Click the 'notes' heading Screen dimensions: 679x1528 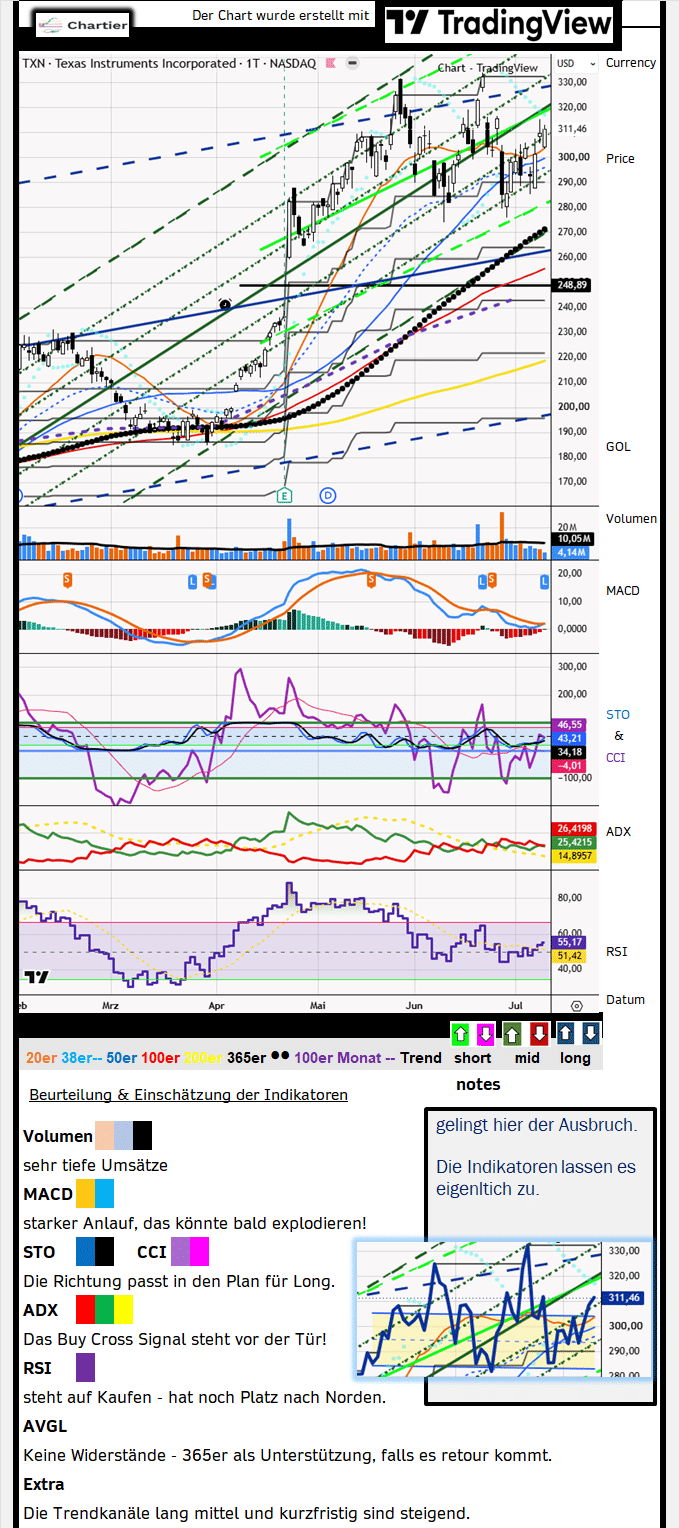pos(478,1084)
